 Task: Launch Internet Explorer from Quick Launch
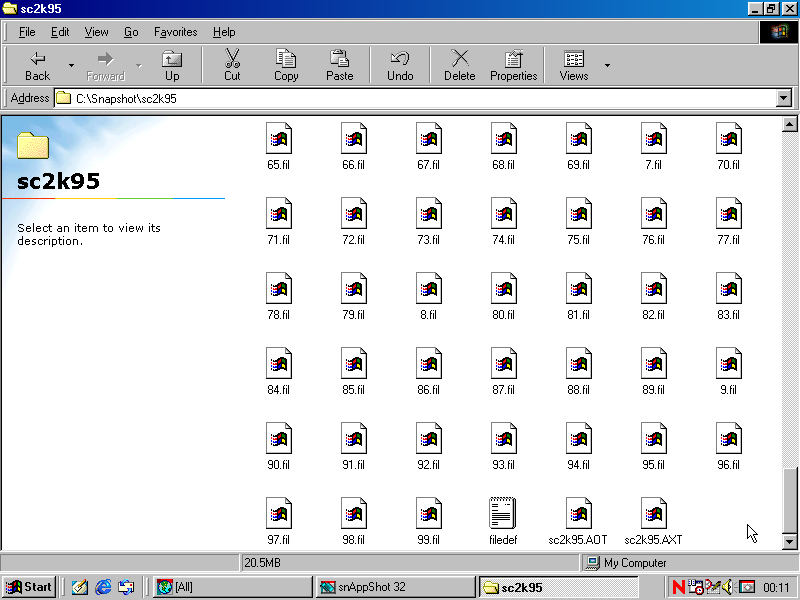click(103, 587)
